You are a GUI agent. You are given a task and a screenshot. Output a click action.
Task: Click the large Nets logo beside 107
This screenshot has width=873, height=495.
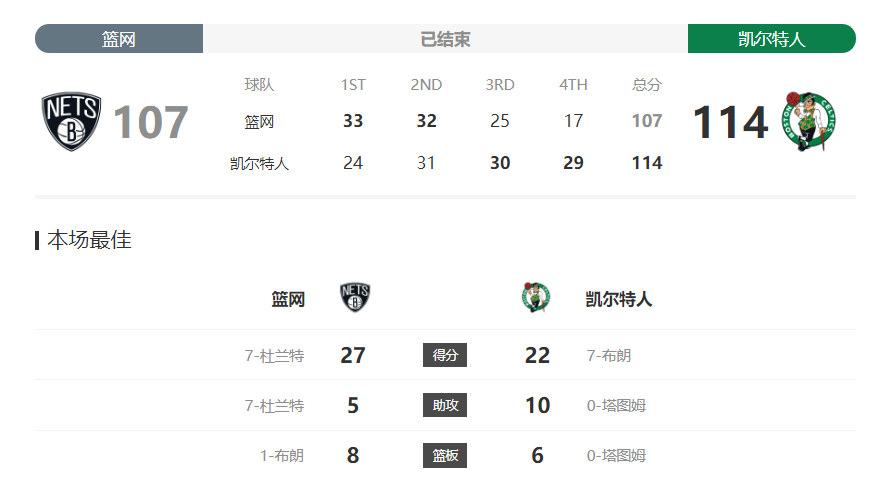pos(71,121)
